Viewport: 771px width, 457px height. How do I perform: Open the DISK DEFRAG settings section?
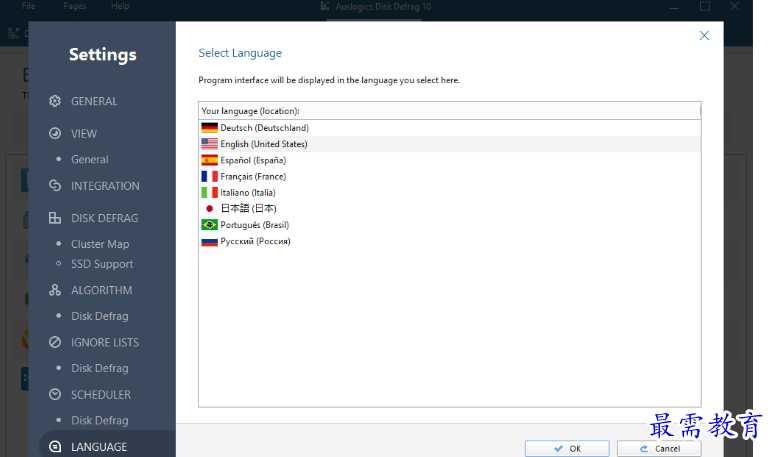[x=105, y=218]
